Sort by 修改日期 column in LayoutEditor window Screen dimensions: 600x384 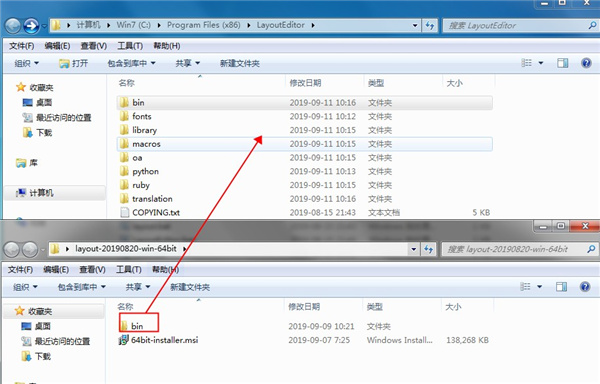point(305,83)
